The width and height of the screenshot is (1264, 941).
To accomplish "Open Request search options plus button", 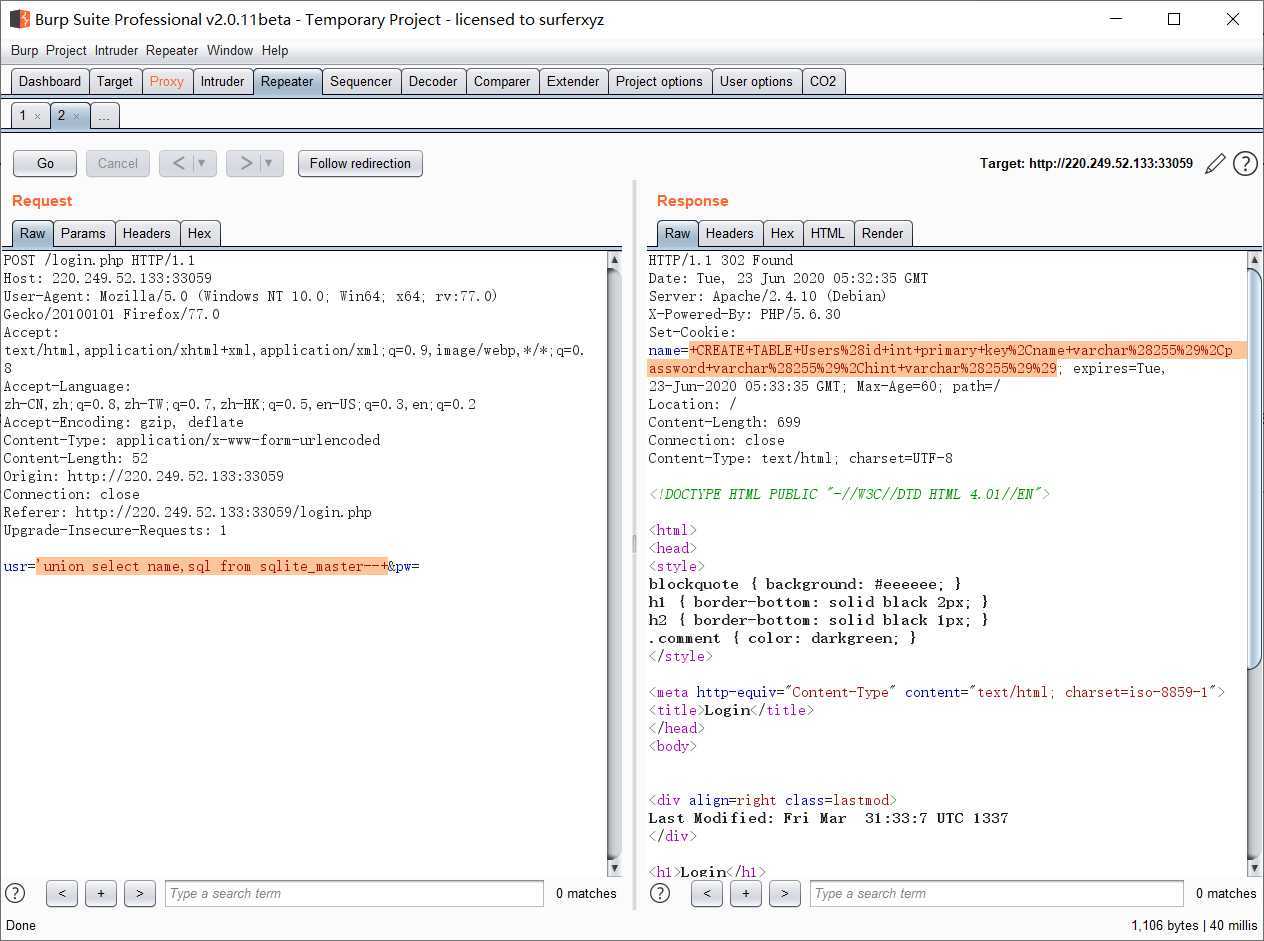I will click(x=101, y=893).
